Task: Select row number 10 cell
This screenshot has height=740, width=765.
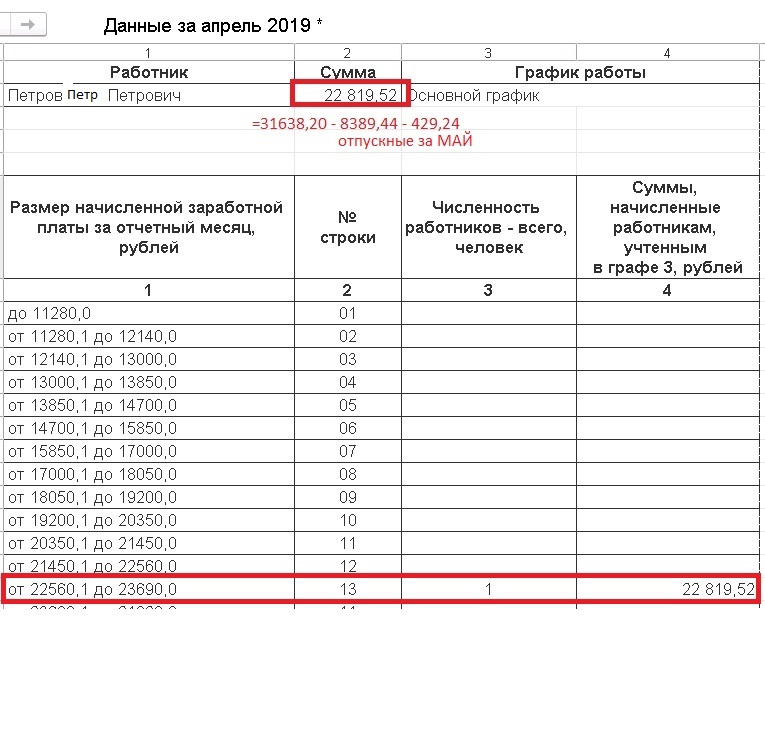Action: (x=348, y=520)
